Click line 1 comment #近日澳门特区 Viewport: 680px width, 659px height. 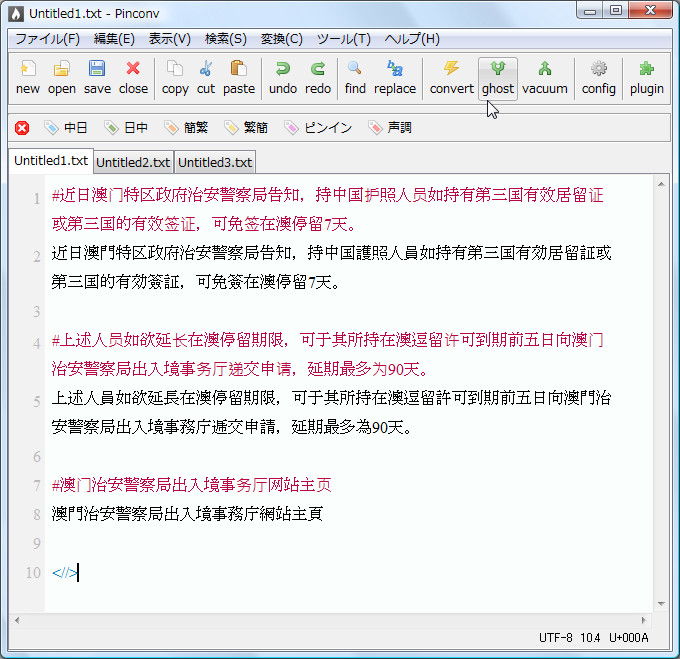tap(103, 195)
